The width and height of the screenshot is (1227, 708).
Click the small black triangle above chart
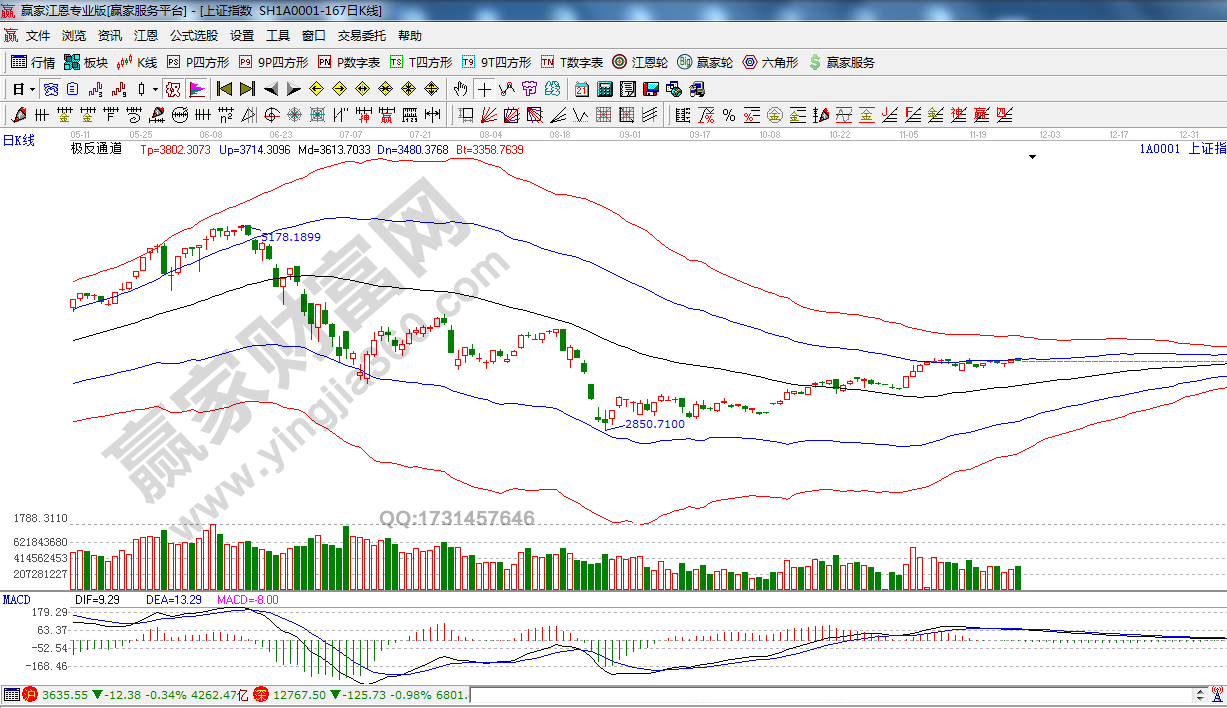[1032, 157]
